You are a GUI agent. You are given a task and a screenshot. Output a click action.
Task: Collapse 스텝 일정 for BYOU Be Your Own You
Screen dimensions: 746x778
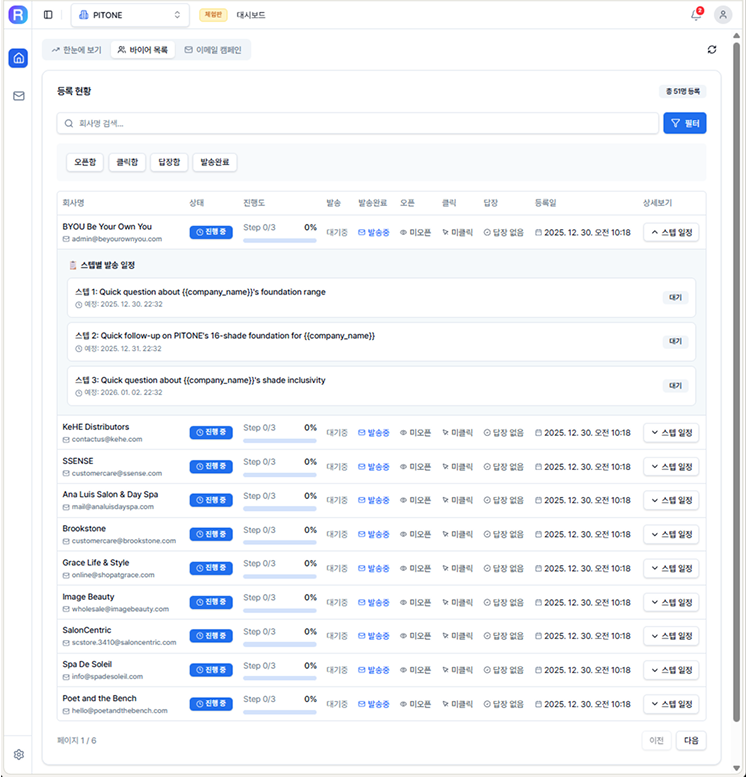(x=671, y=232)
